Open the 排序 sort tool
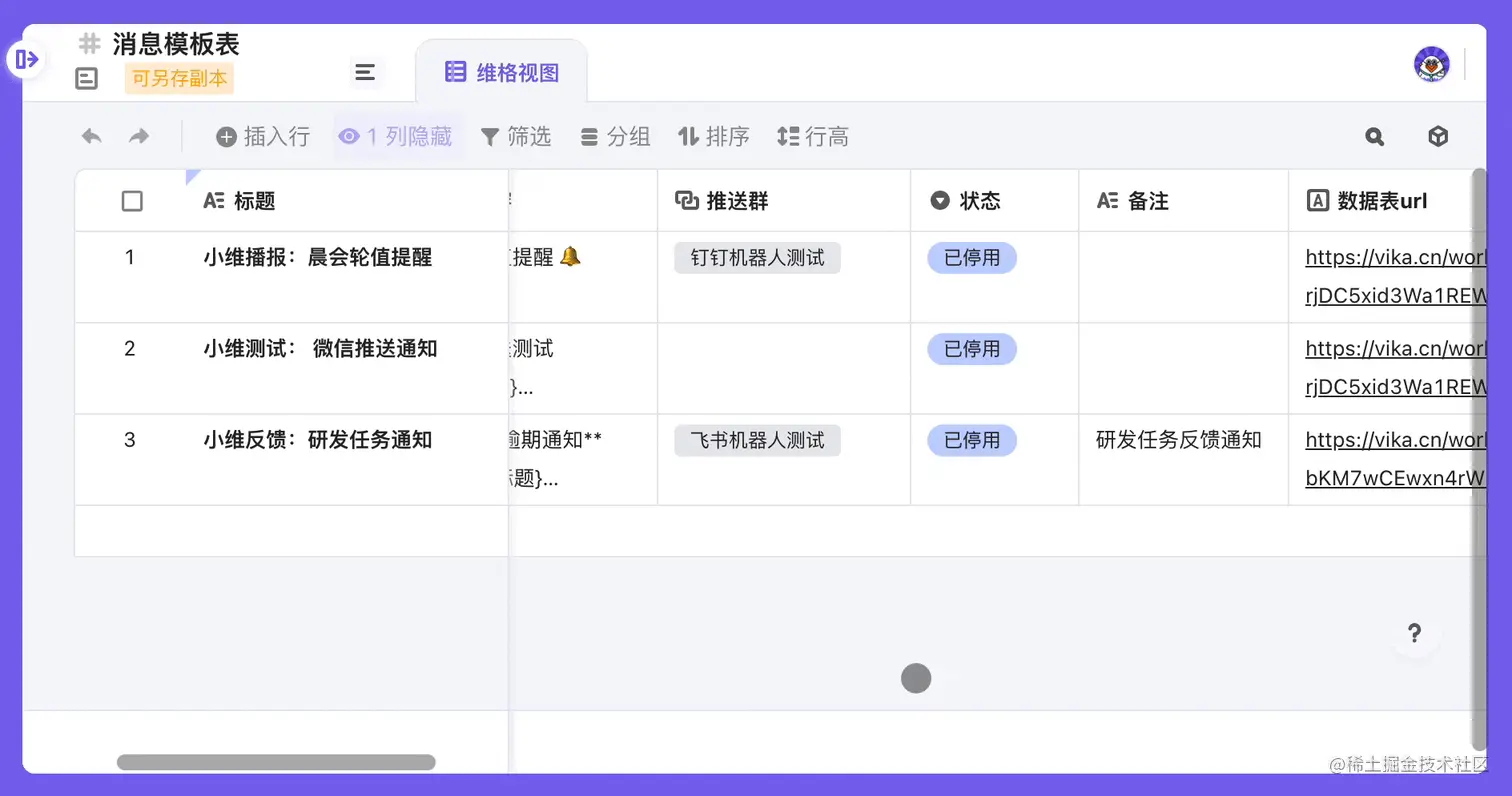Screen dimensions: 1512x796 (714, 136)
